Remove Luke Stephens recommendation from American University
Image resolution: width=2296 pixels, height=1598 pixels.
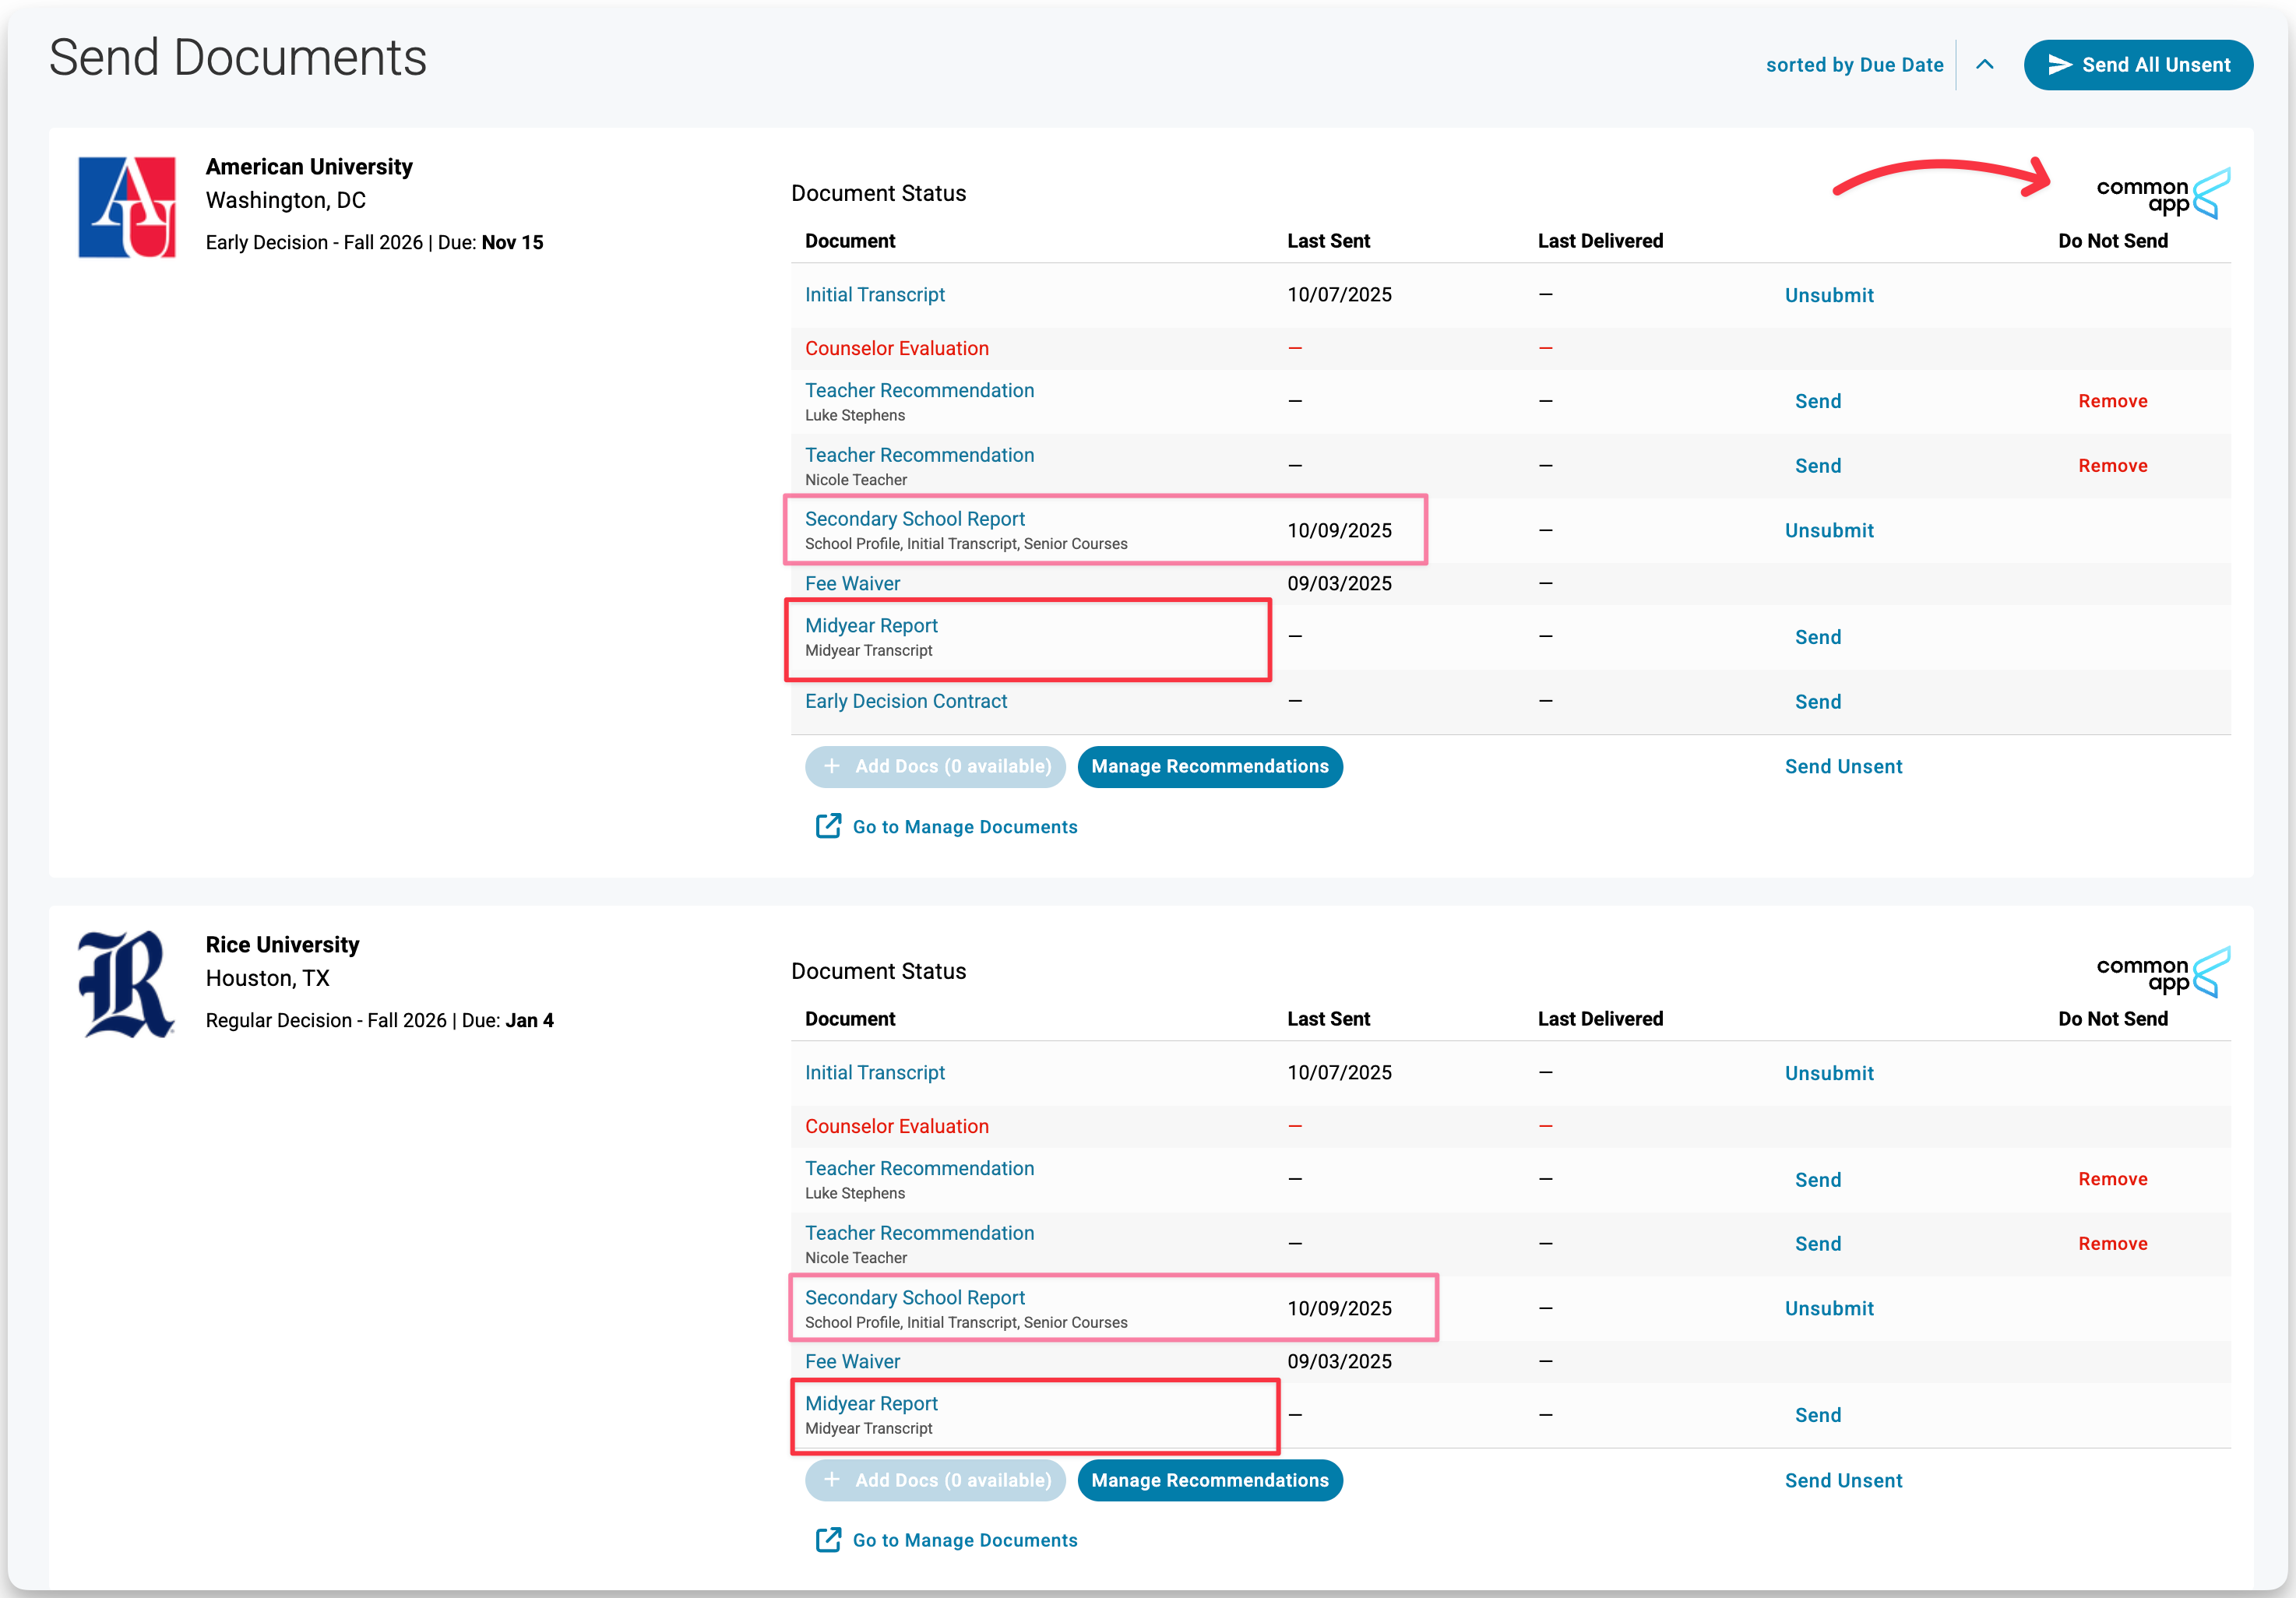pyautogui.click(x=2112, y=401)
